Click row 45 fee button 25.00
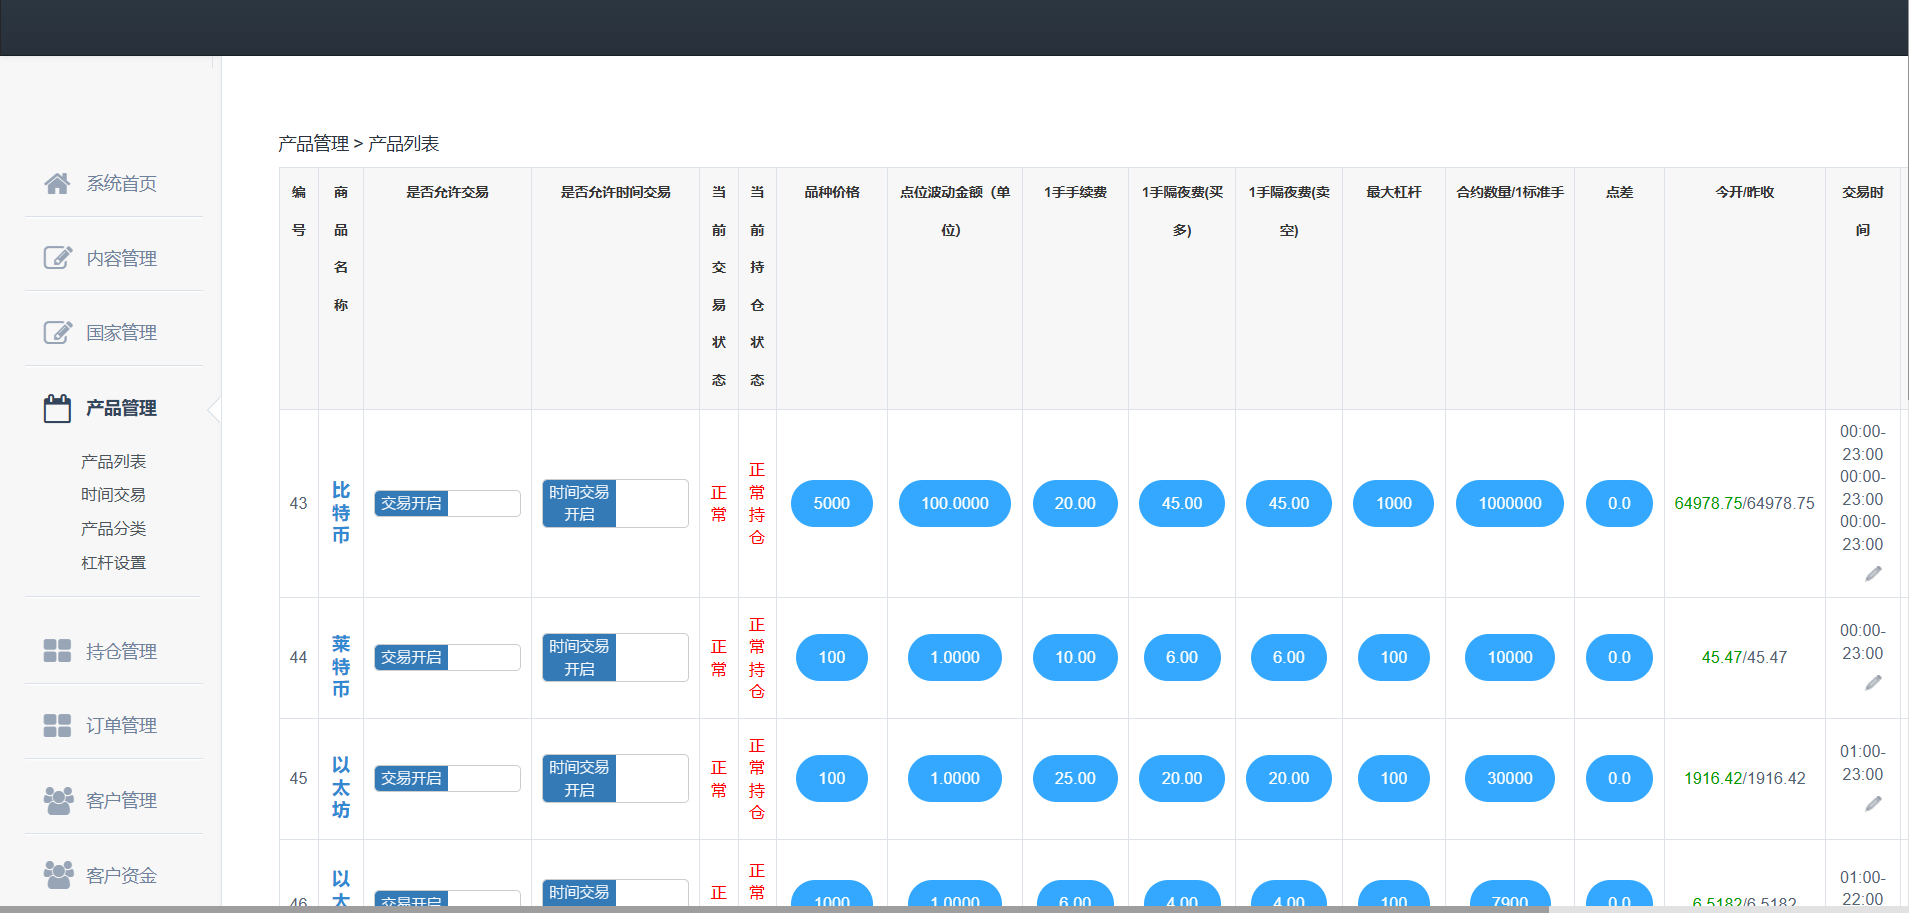The height and width of the screenshot is (913, 1909). point(1075,778)
